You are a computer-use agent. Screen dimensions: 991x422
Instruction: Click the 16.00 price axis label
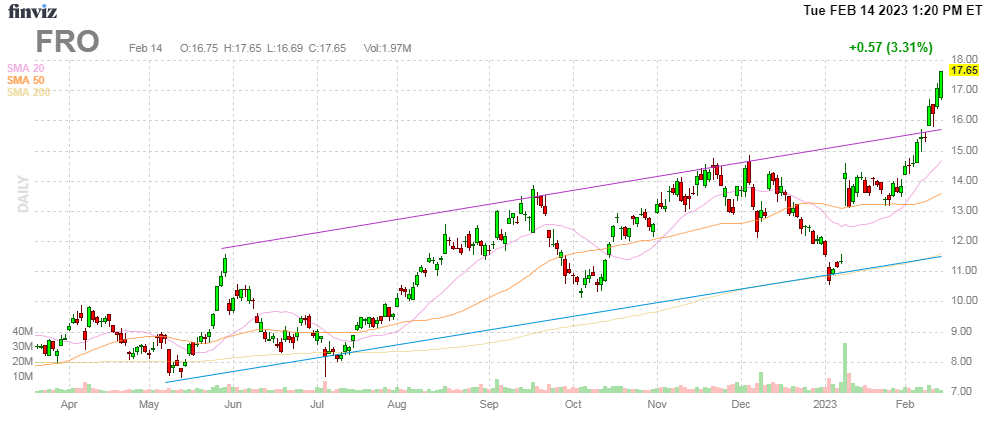click(964, 121)
